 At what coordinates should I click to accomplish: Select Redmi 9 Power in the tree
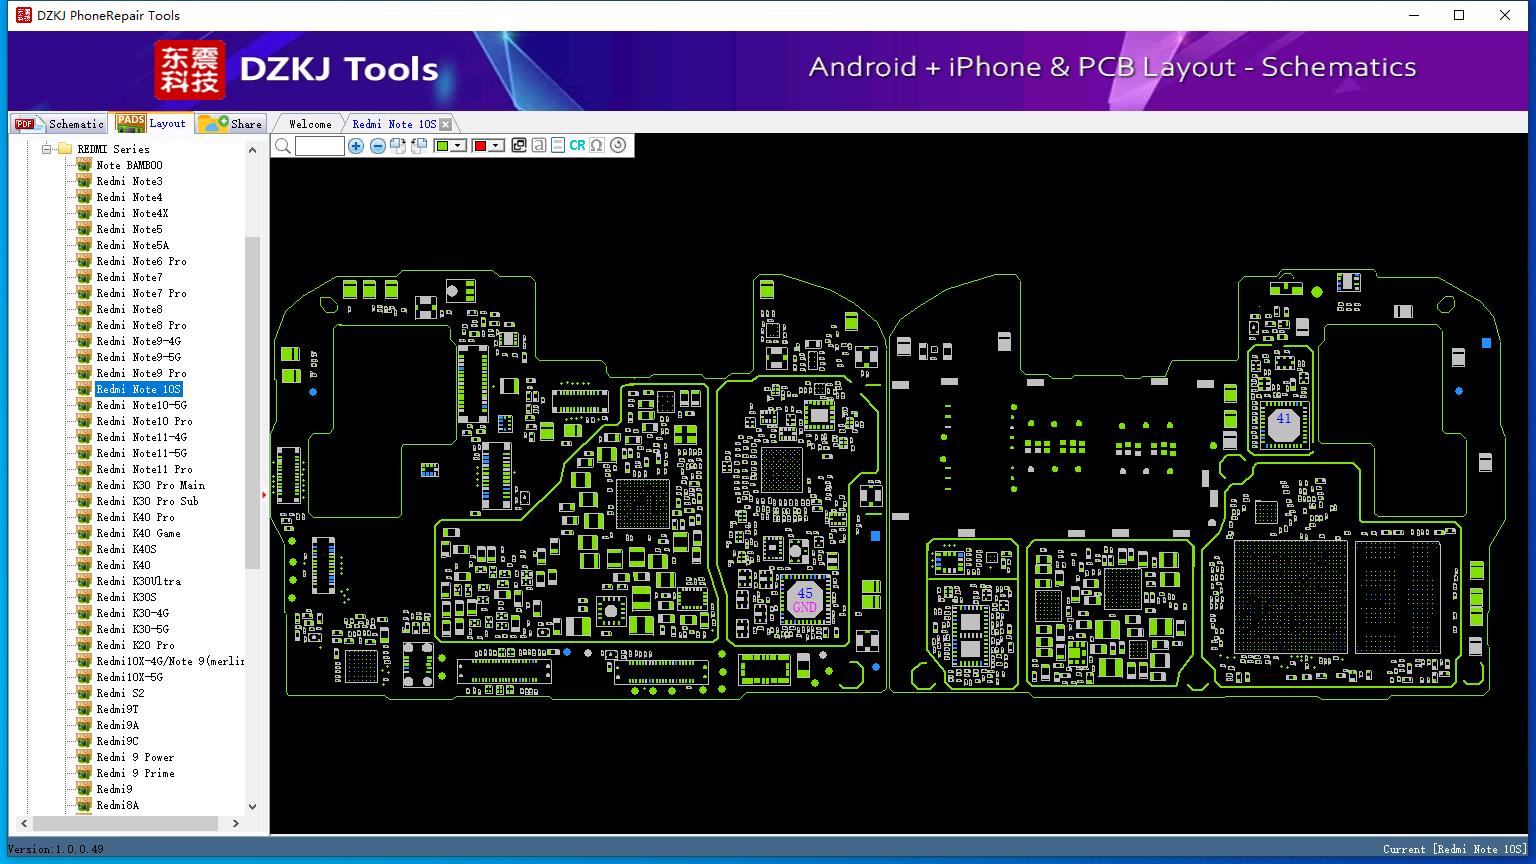tap(135, 757)
